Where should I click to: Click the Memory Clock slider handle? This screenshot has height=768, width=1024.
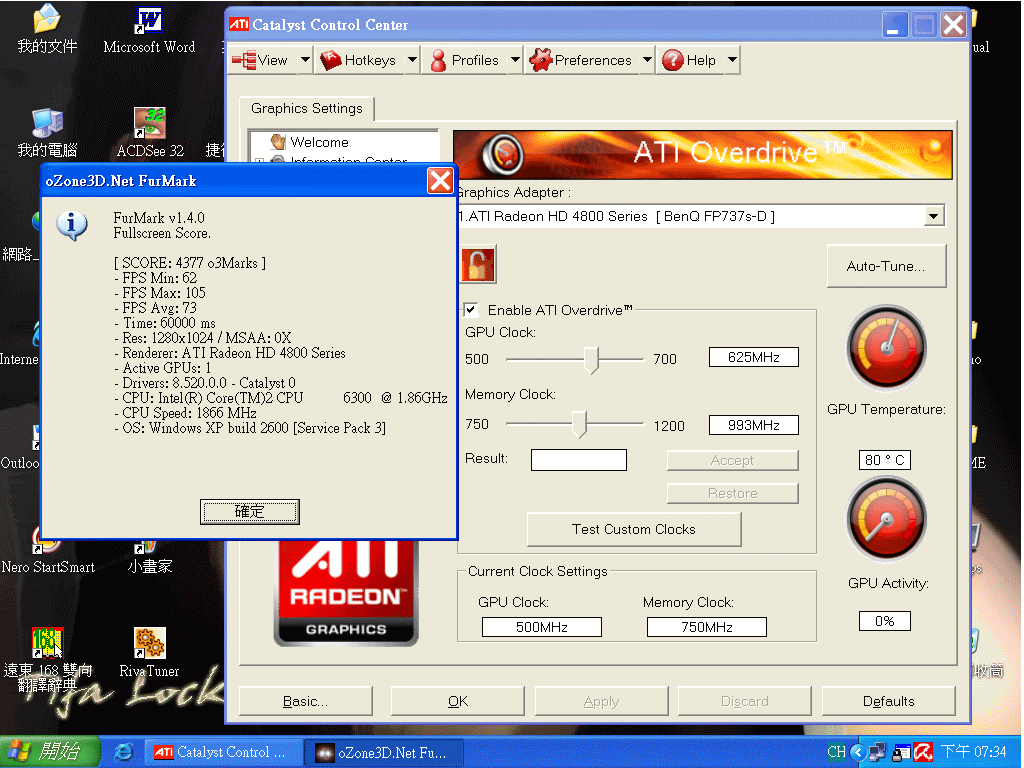578,425
